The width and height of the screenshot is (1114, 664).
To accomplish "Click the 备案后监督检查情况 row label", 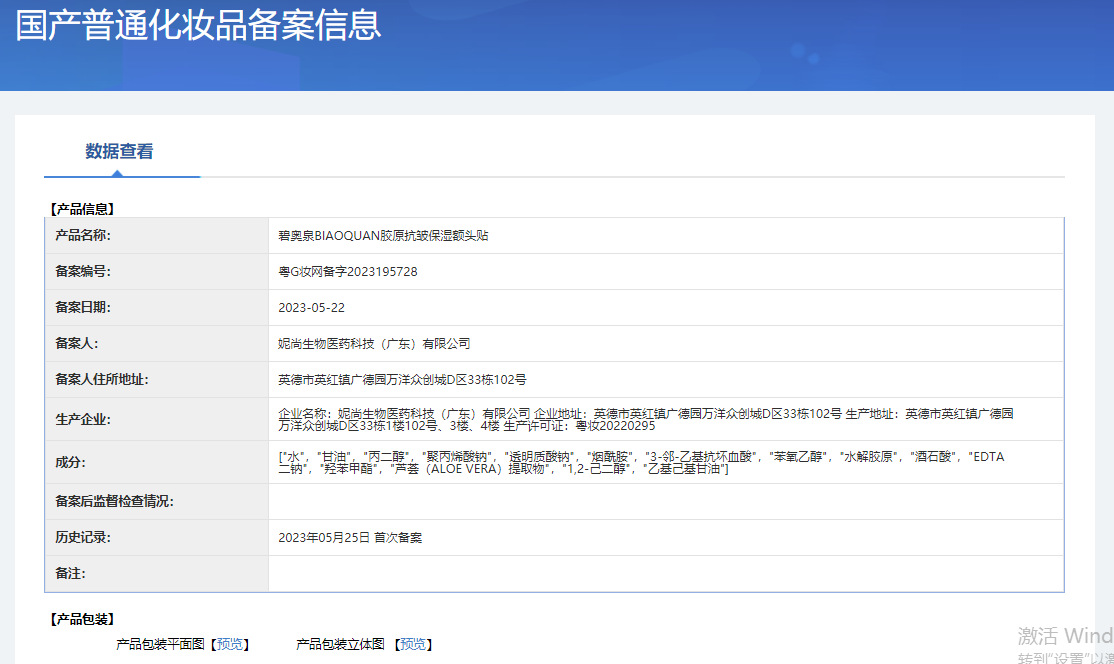I will pyautogui.click(x=114, y=501).
